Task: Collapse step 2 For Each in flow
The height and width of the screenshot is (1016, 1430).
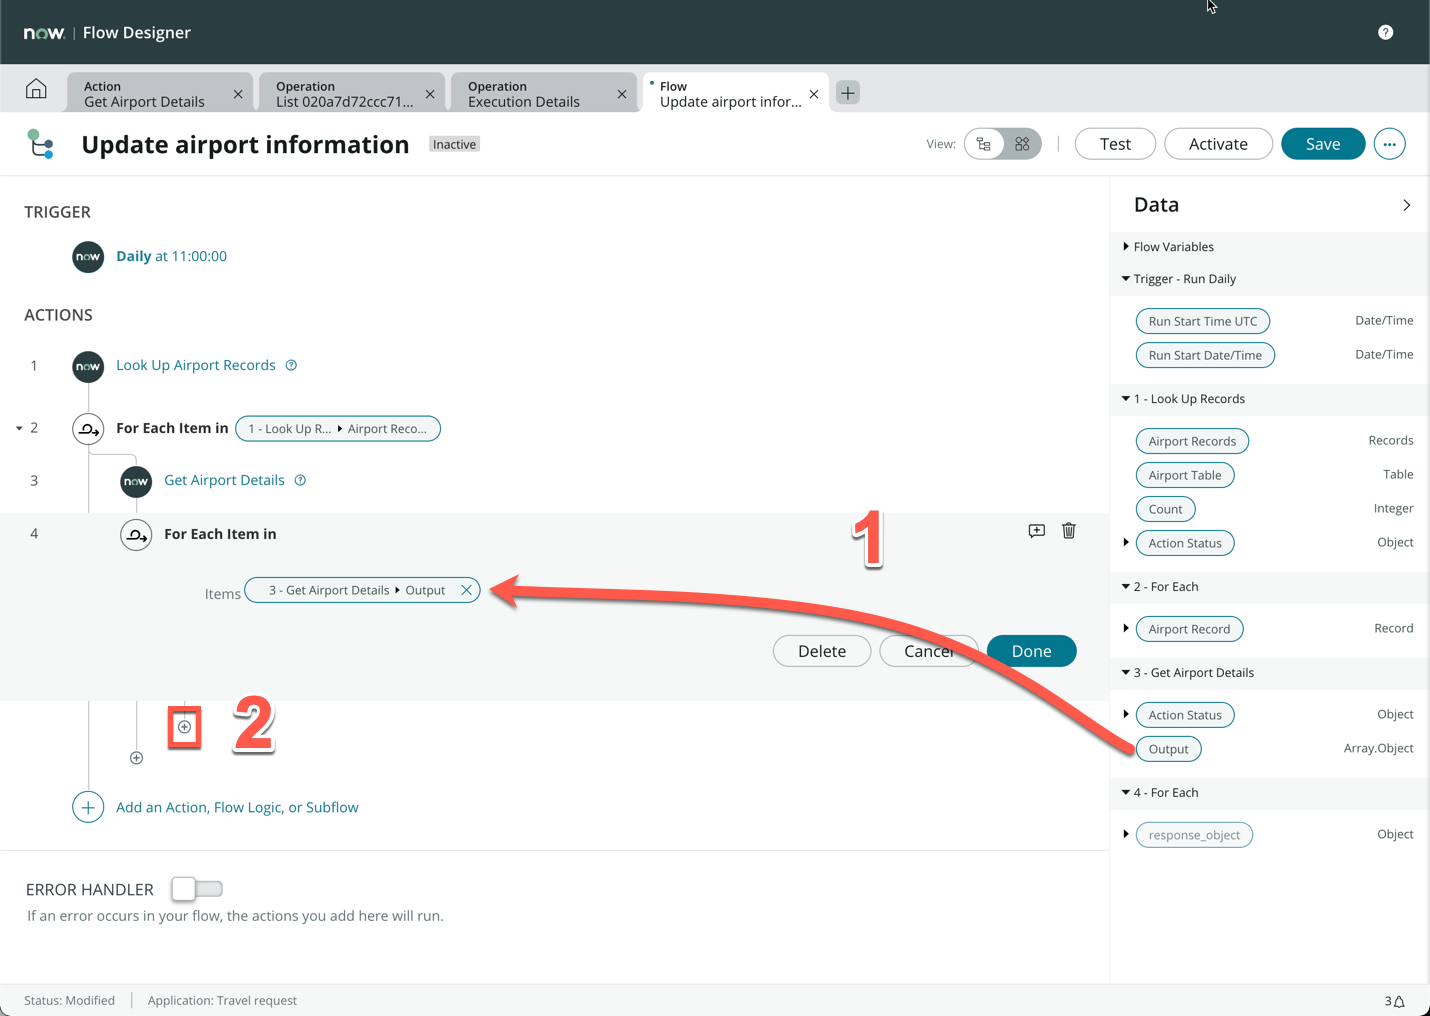Action: [19, 428]
